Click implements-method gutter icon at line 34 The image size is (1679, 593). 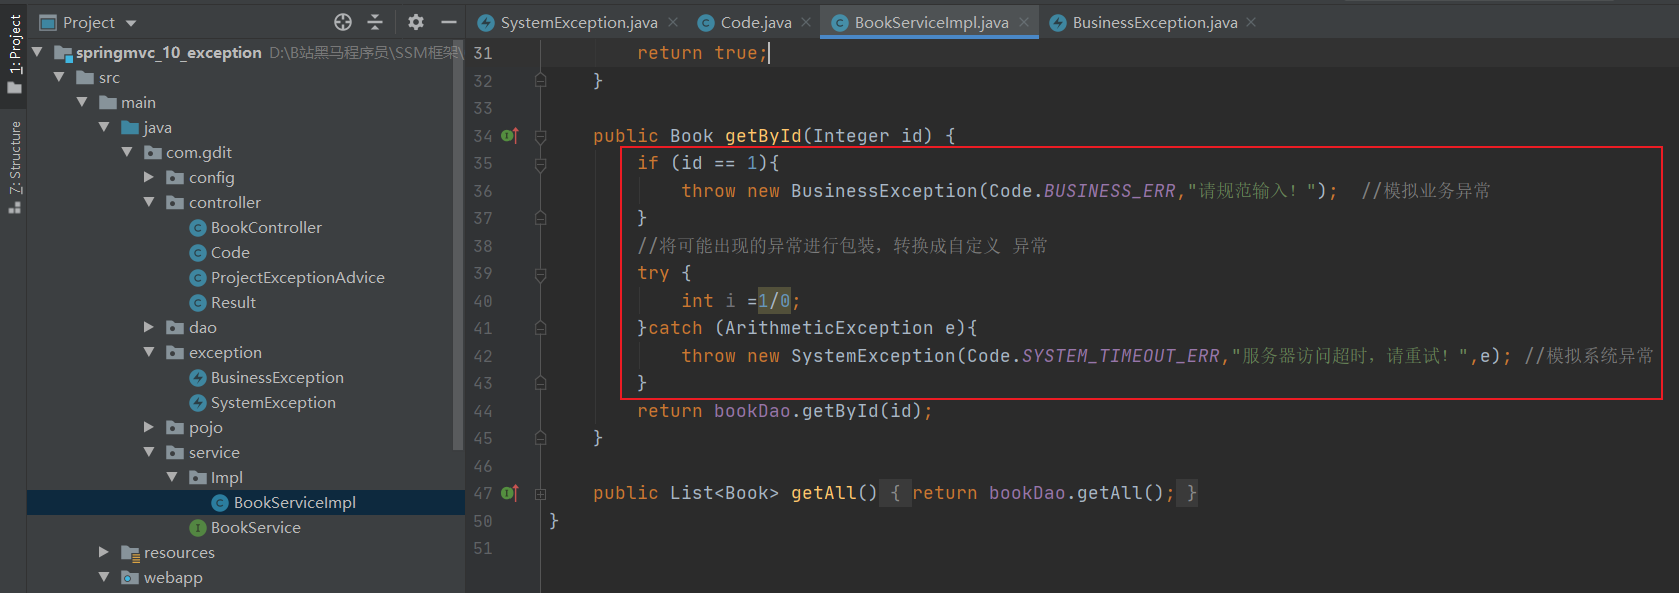tap(509, 135)
